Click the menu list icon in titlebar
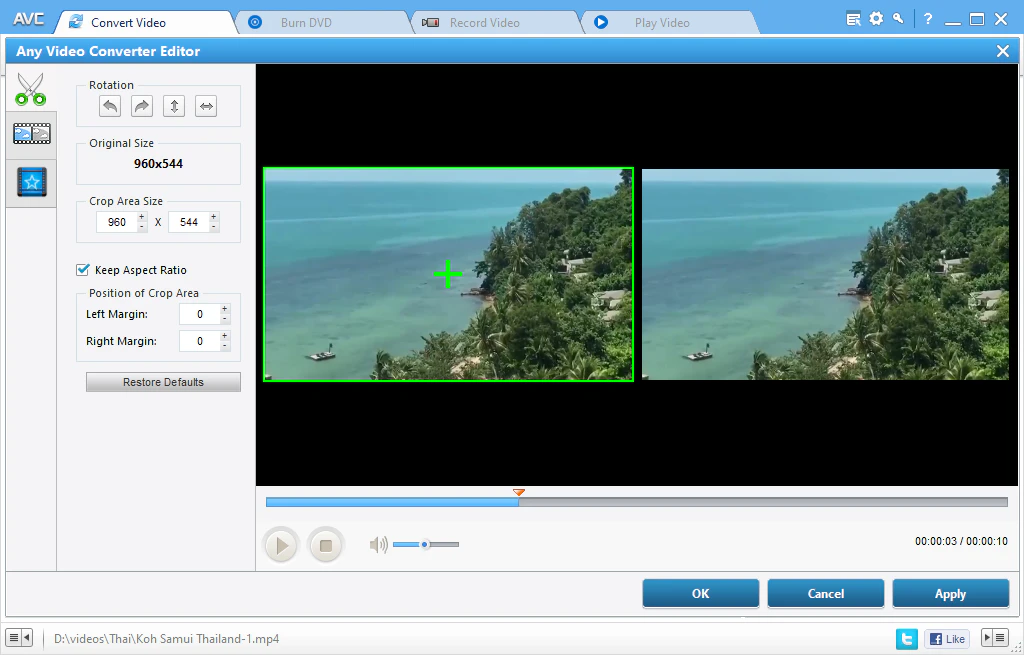 coord(853,17)
